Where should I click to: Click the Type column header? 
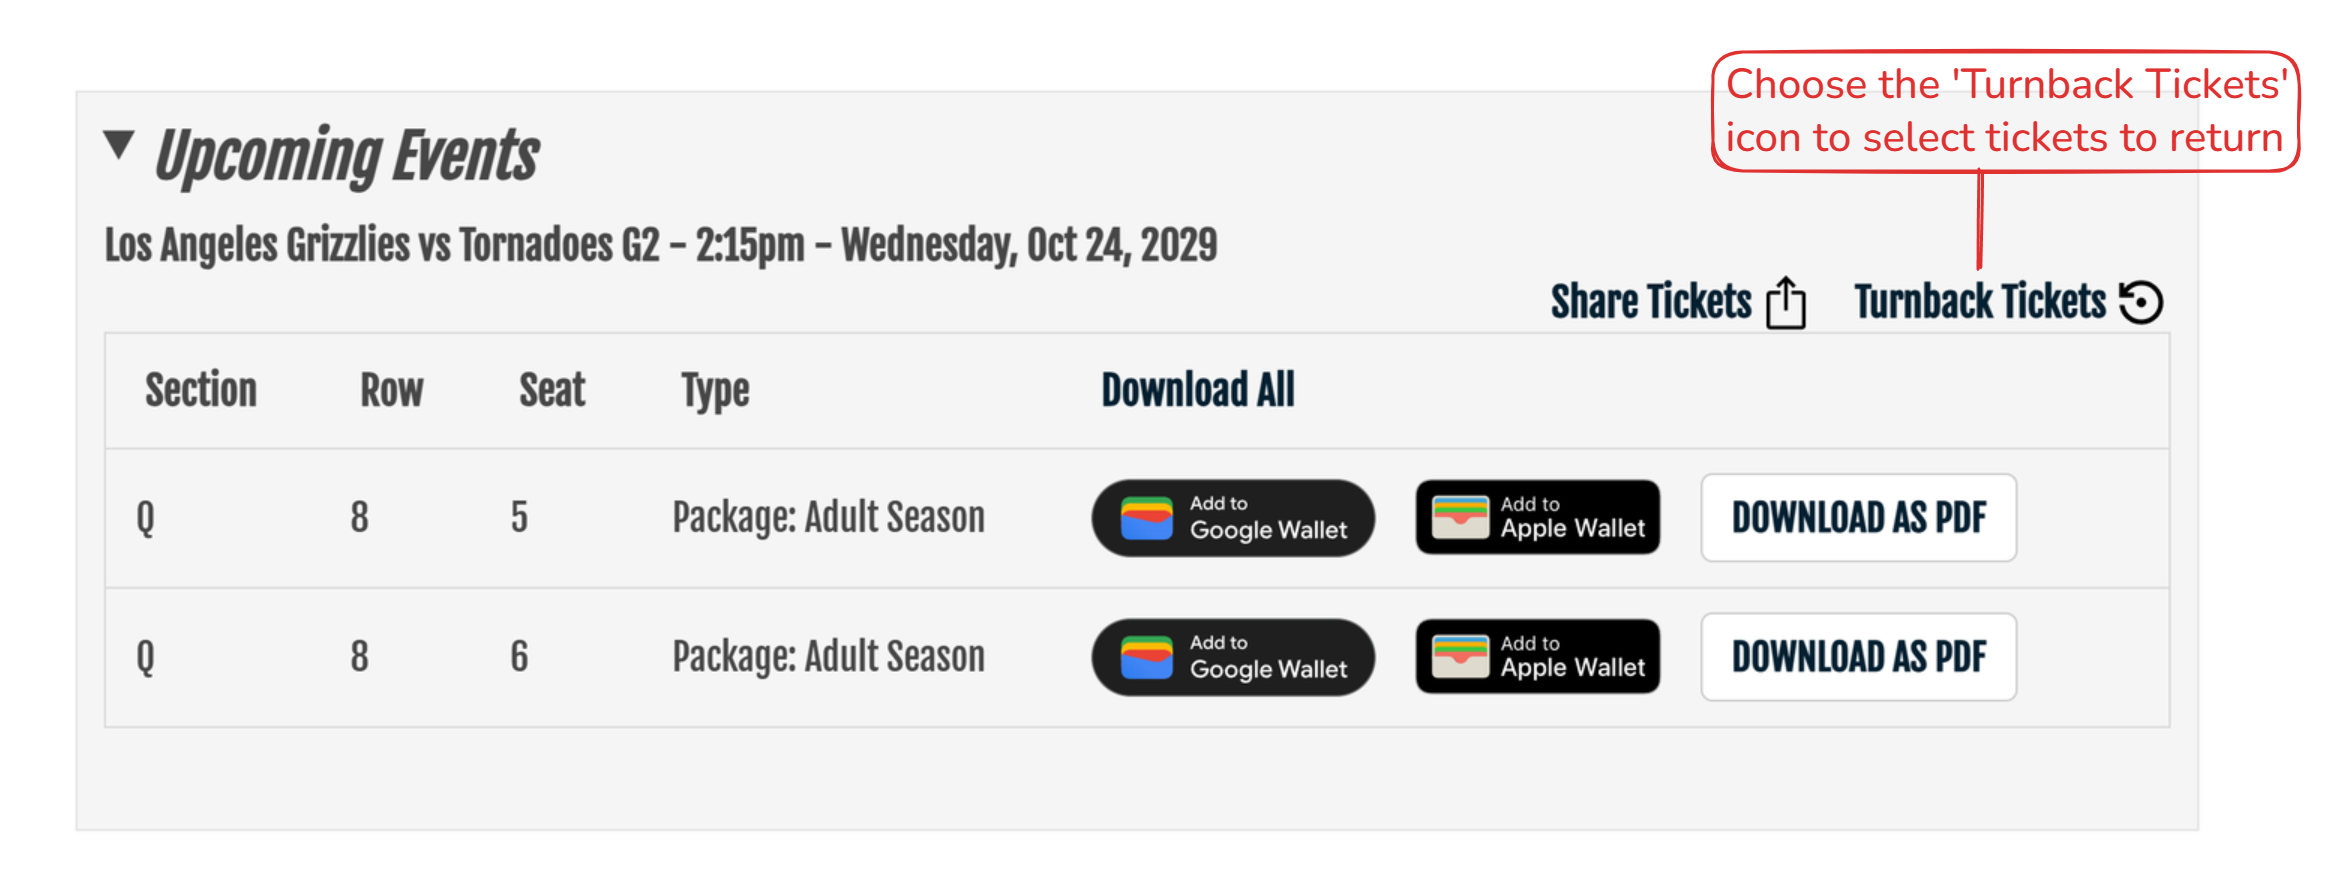tap(715, 390)
